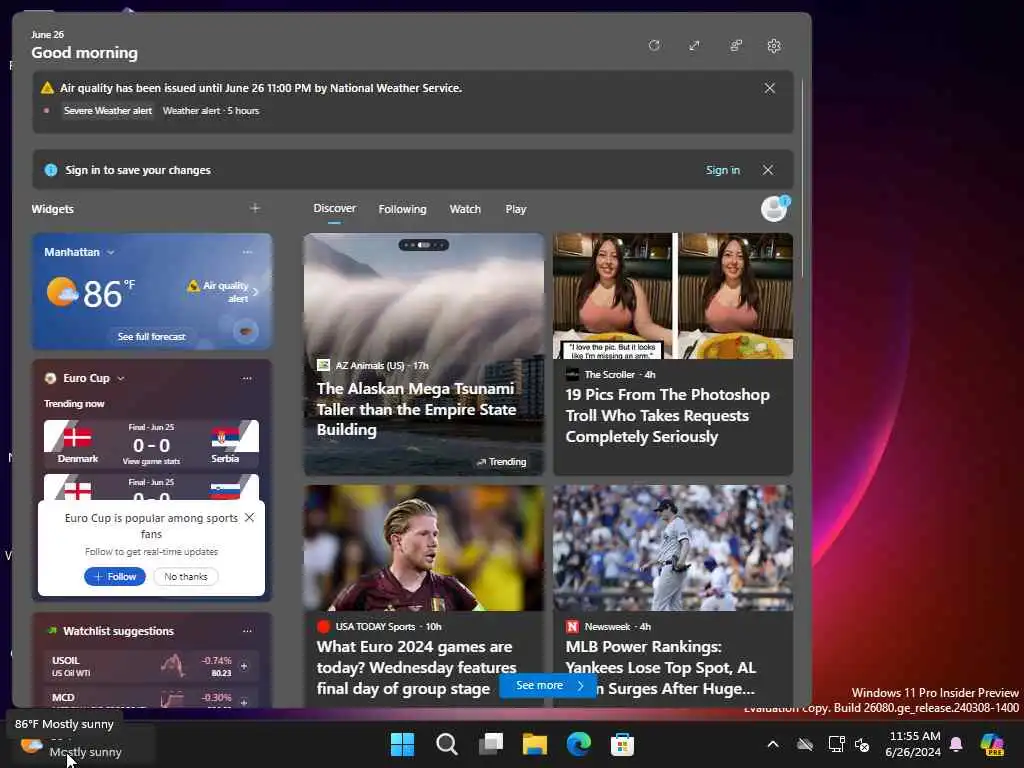Open Copilot preview icon in taskbar
Viewport: 1024px width, 768px height.
pos(992,744)
